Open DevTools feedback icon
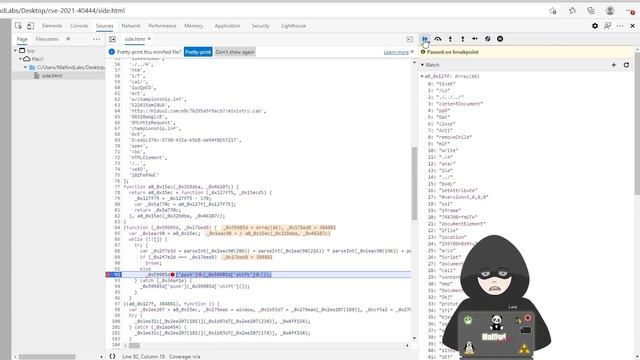Screen dimensions: 640x360 point(607,26)
